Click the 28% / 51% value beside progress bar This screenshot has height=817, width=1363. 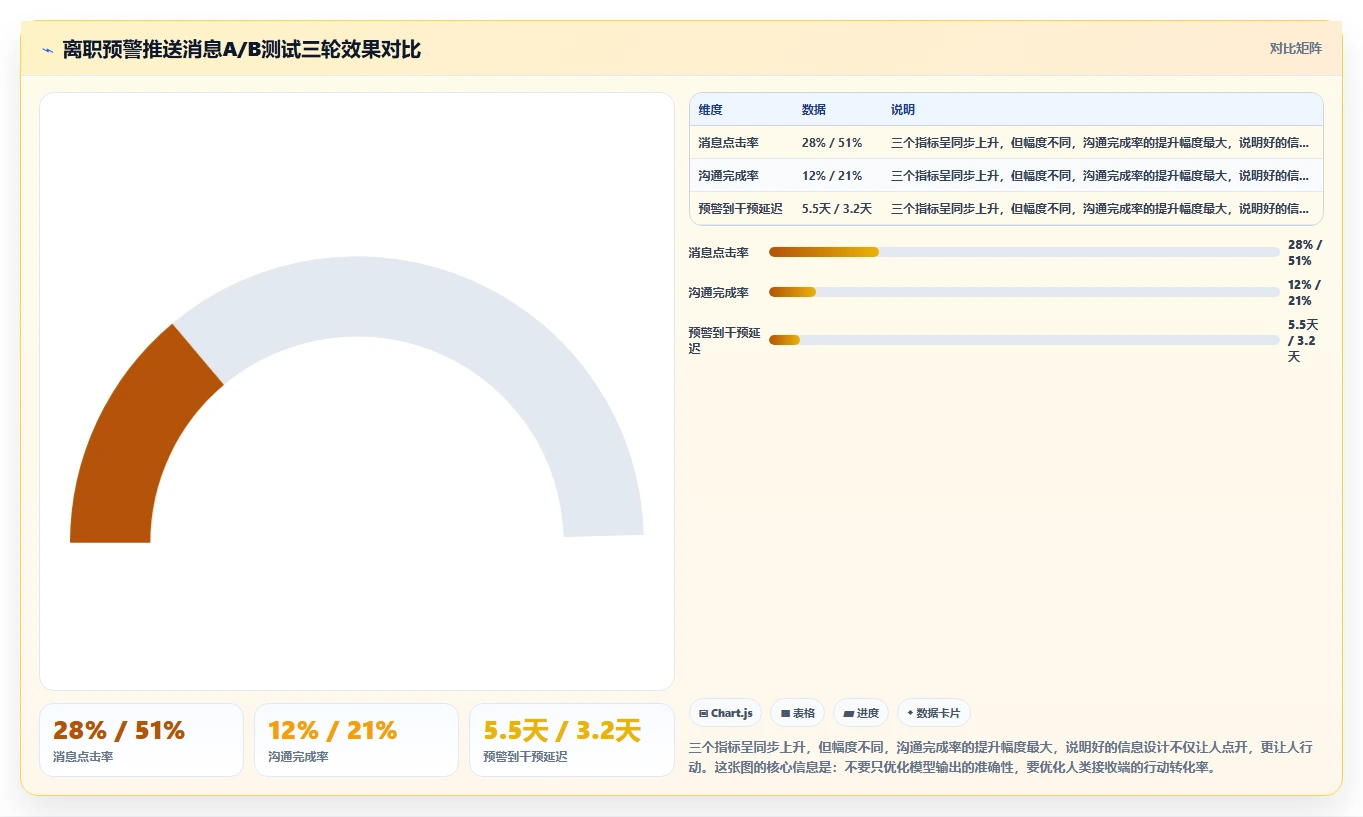1305,253
